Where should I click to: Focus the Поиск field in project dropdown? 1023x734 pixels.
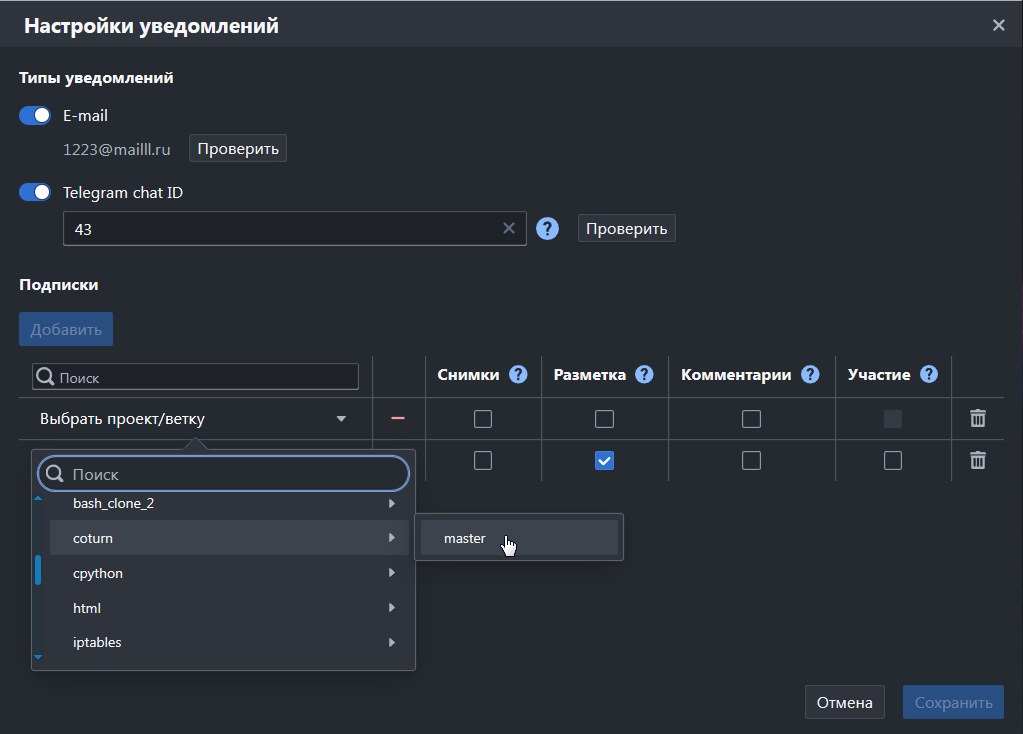tap(224, 474)
